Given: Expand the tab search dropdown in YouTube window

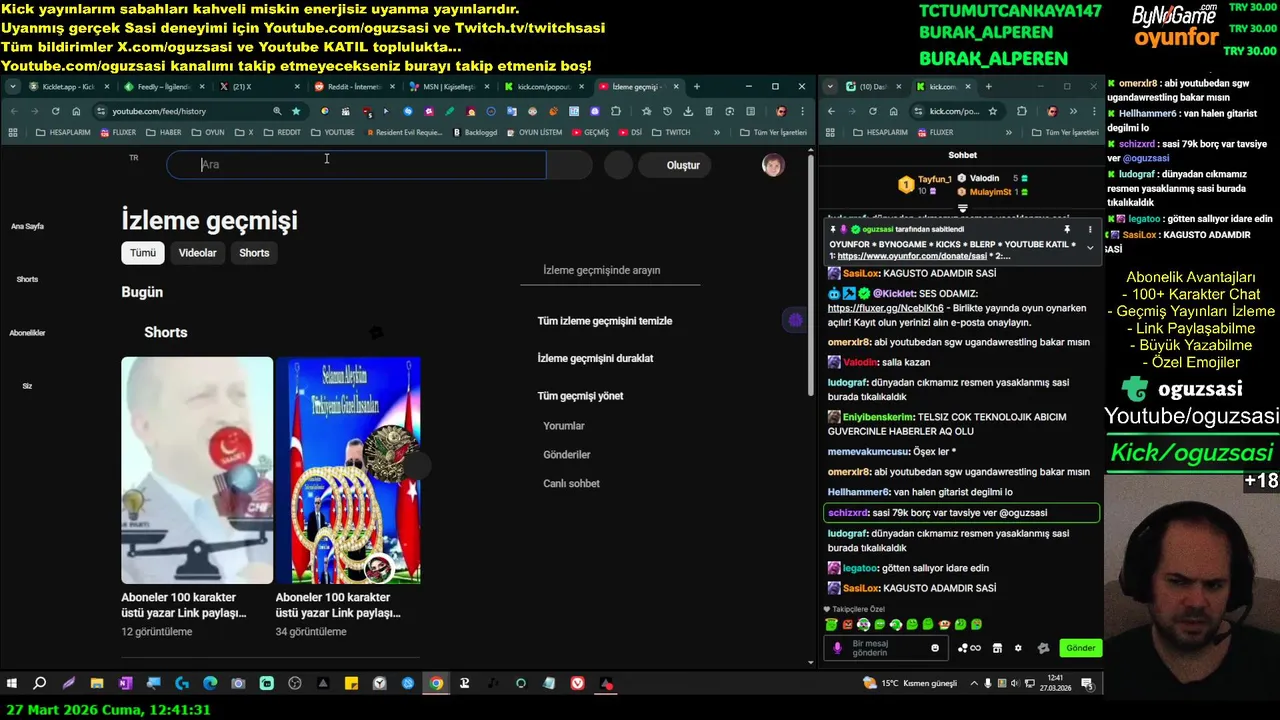Looking at the screenshot, I should (x=12, y=87).
